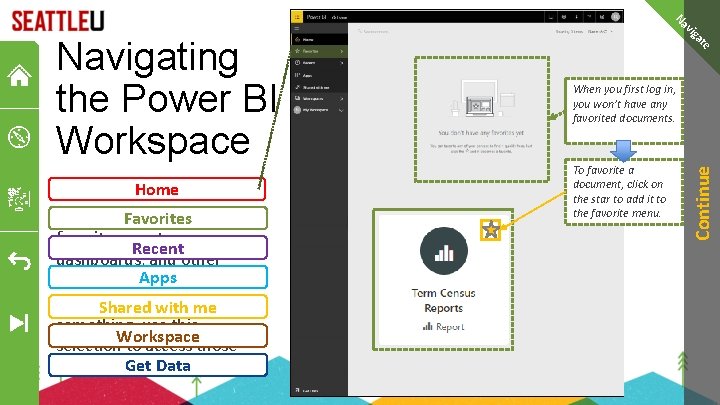Open Power BI settings gear icon
Viewport: 720px width, 405px height.
click(564, 17)
